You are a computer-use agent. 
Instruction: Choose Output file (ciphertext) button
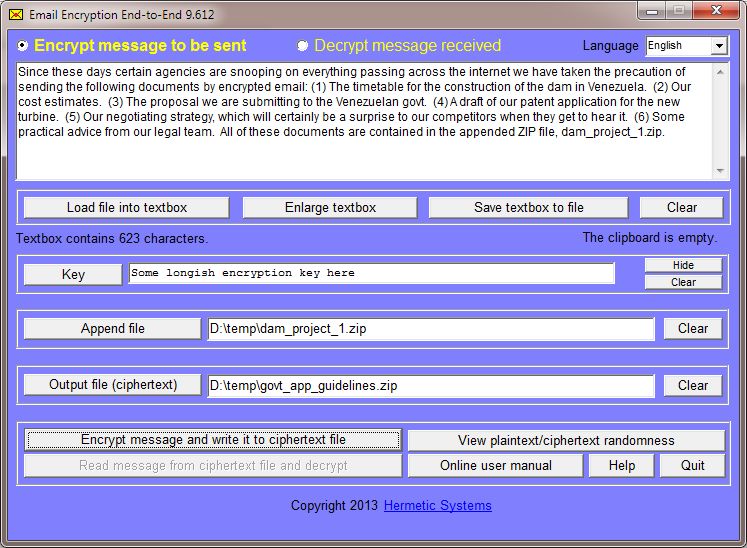[x=112, y=384]
